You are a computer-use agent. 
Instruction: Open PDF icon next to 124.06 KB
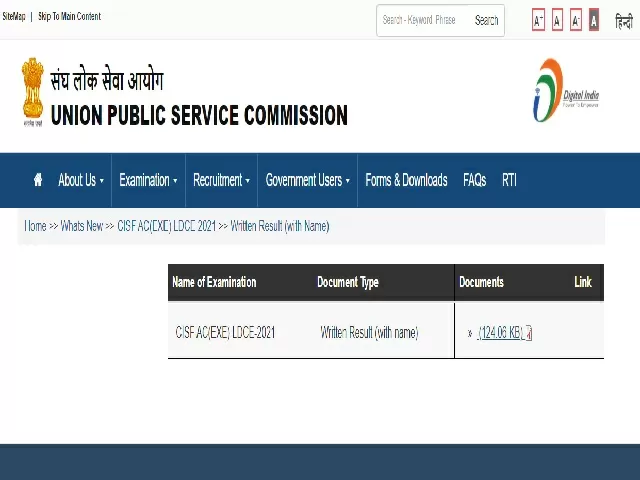pyautogui.click(x=528, y=333)
